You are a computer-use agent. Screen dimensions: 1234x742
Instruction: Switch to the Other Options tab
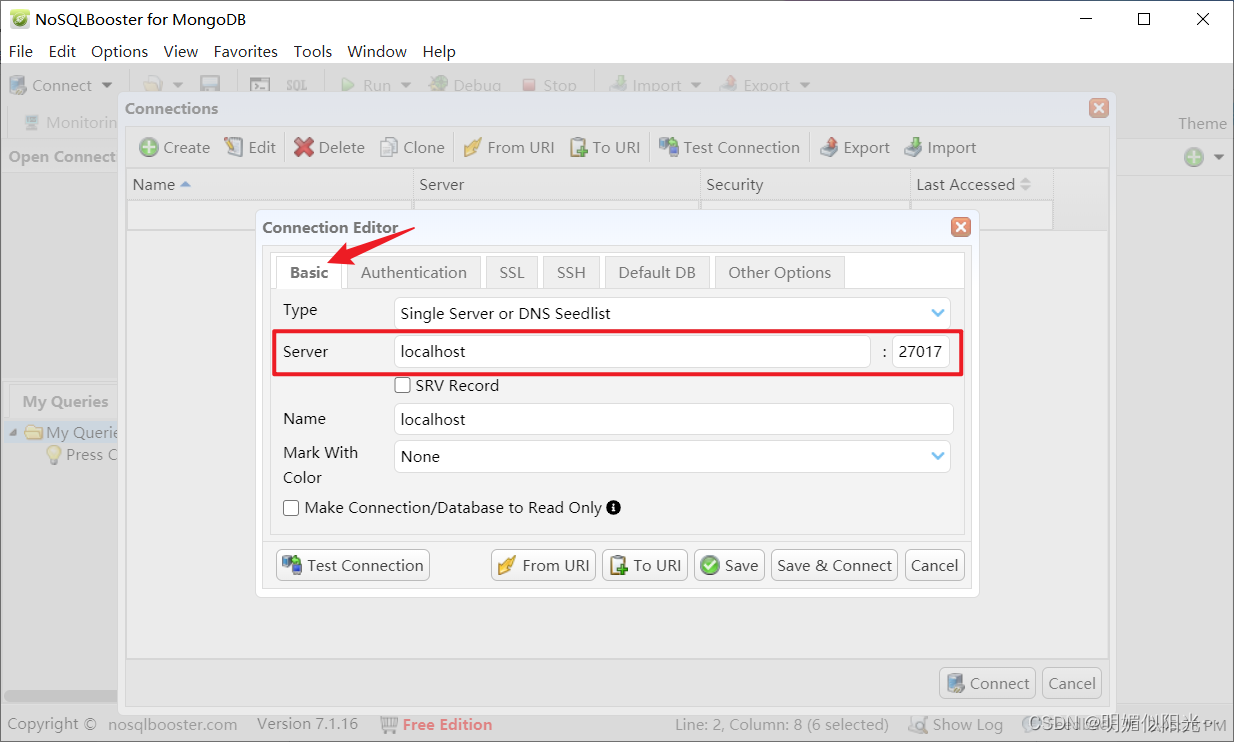[780, 272]
